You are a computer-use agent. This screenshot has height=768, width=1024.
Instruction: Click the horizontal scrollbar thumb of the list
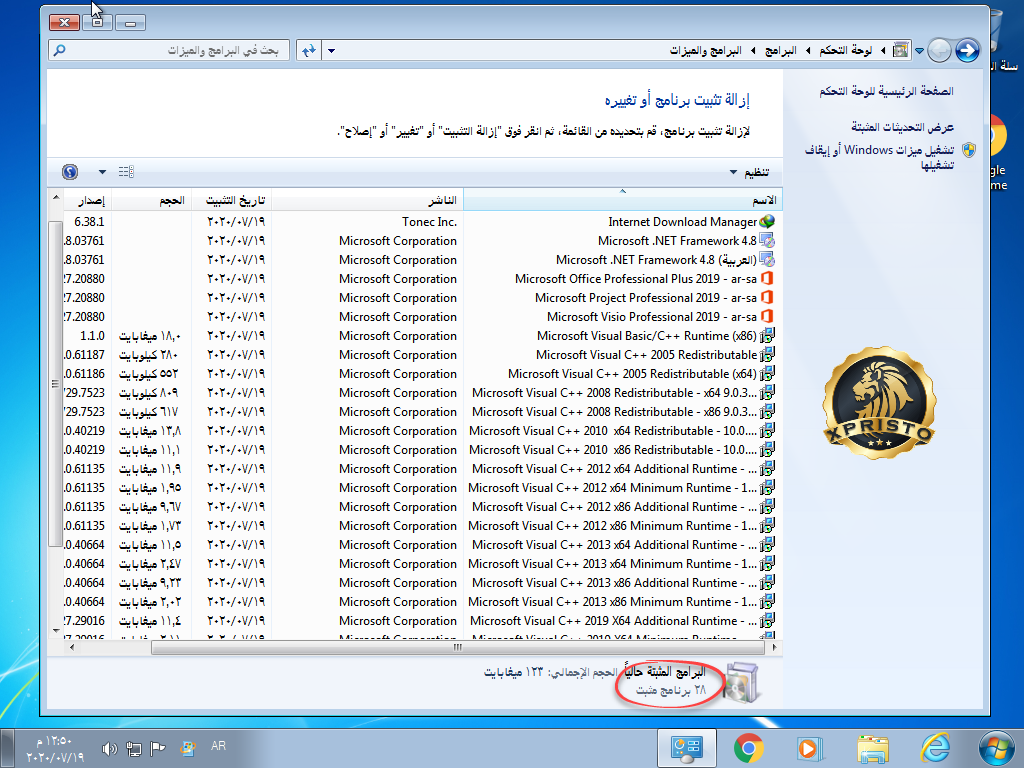(458, 648)
